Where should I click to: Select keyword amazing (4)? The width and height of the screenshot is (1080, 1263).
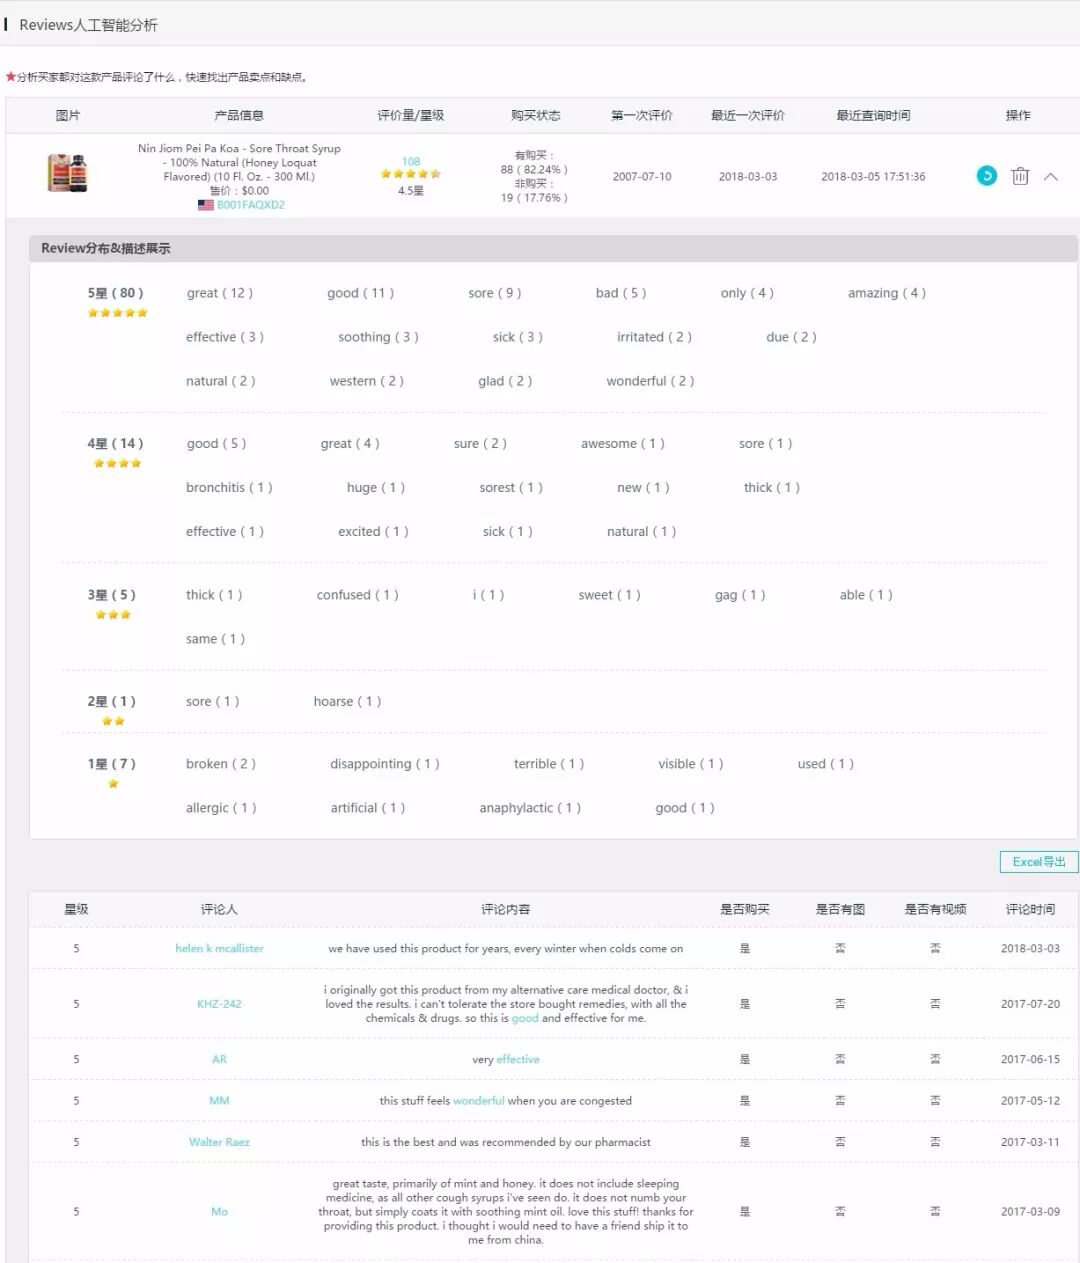887,293
